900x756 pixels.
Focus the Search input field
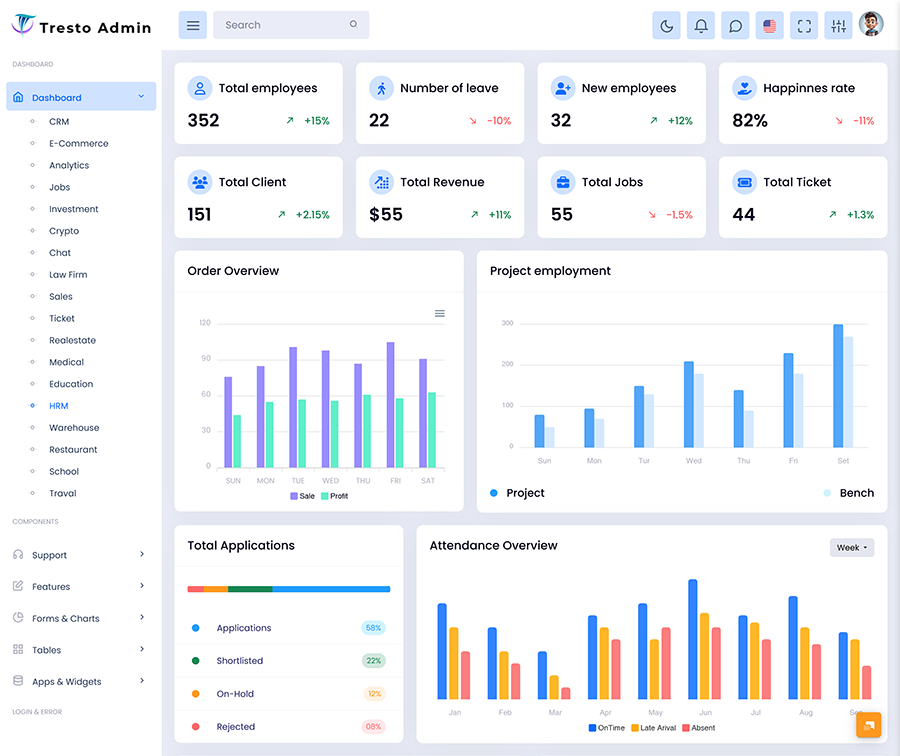pos(291,25)
